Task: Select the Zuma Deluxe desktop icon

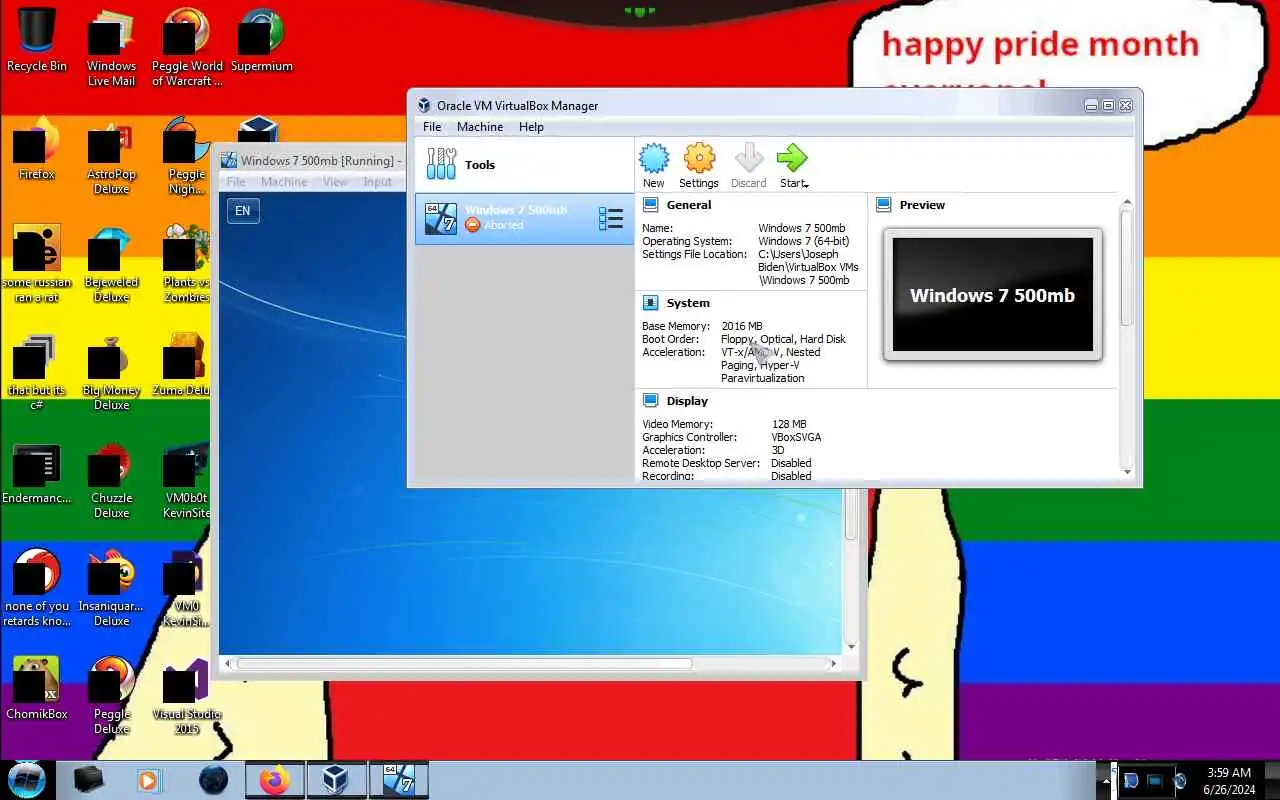Action: click(x=183, y=364)
